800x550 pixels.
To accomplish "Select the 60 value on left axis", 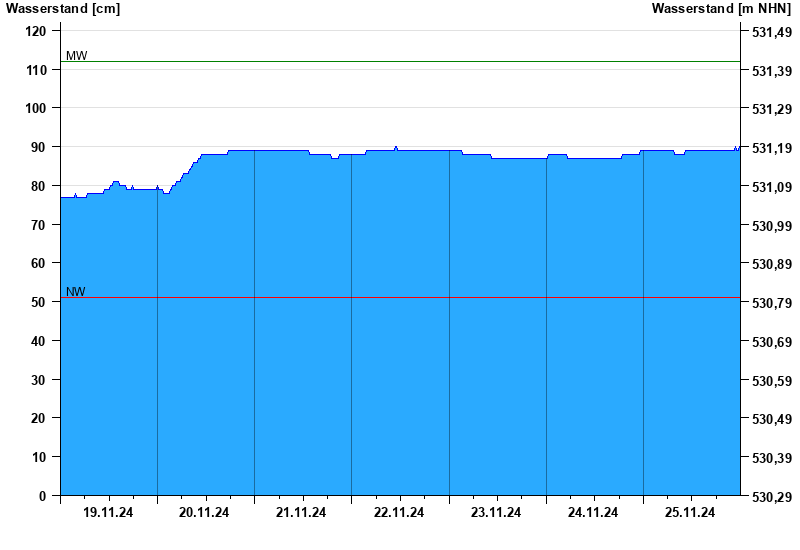I will click(39, 263).
